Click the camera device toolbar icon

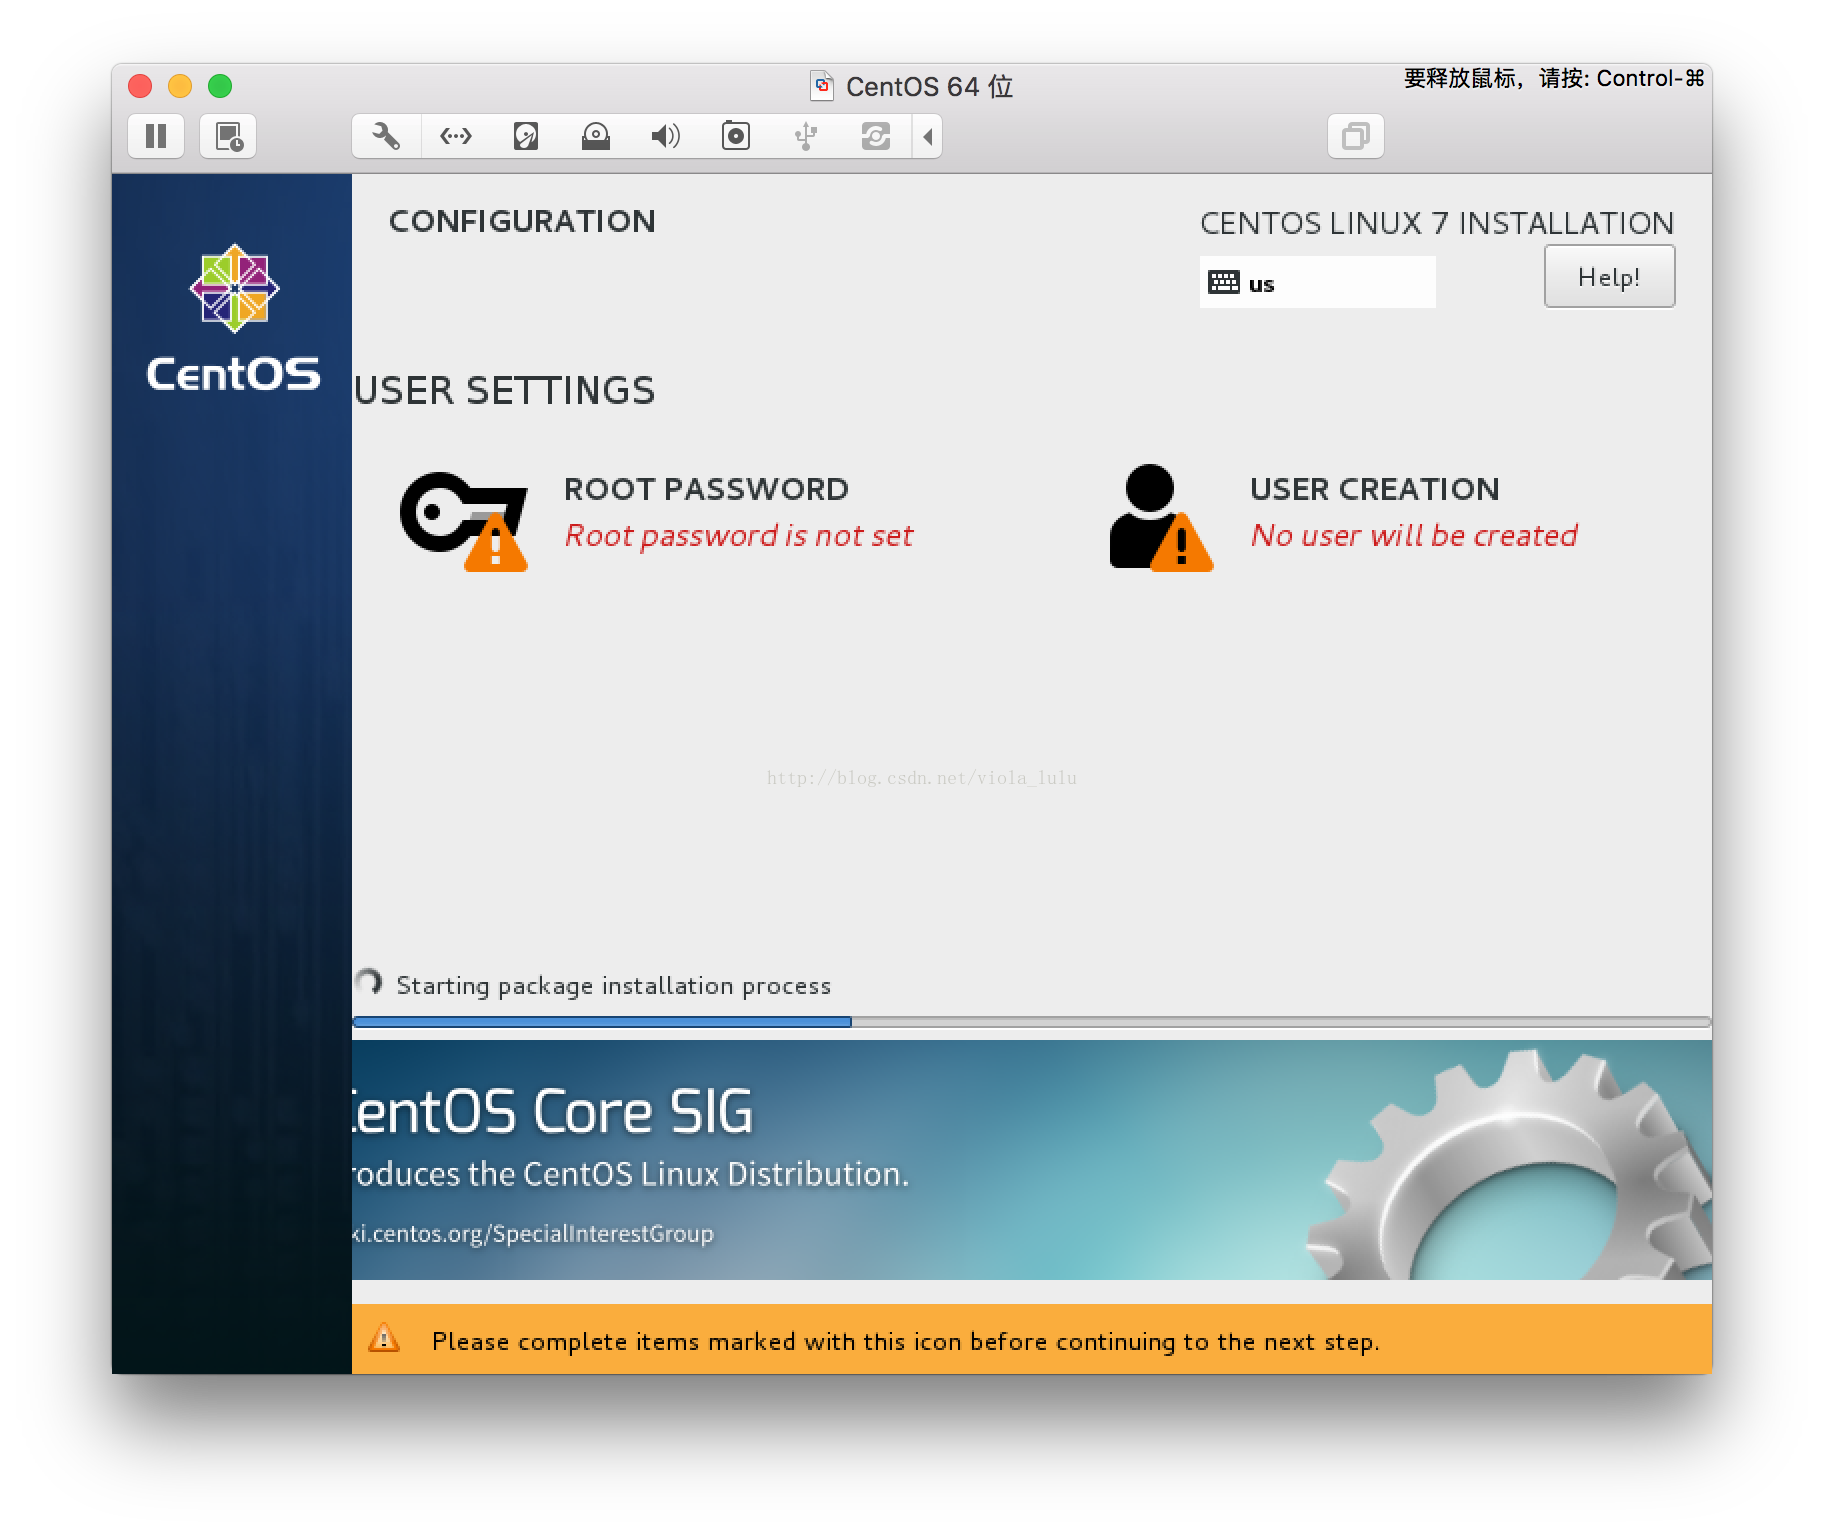736,136
